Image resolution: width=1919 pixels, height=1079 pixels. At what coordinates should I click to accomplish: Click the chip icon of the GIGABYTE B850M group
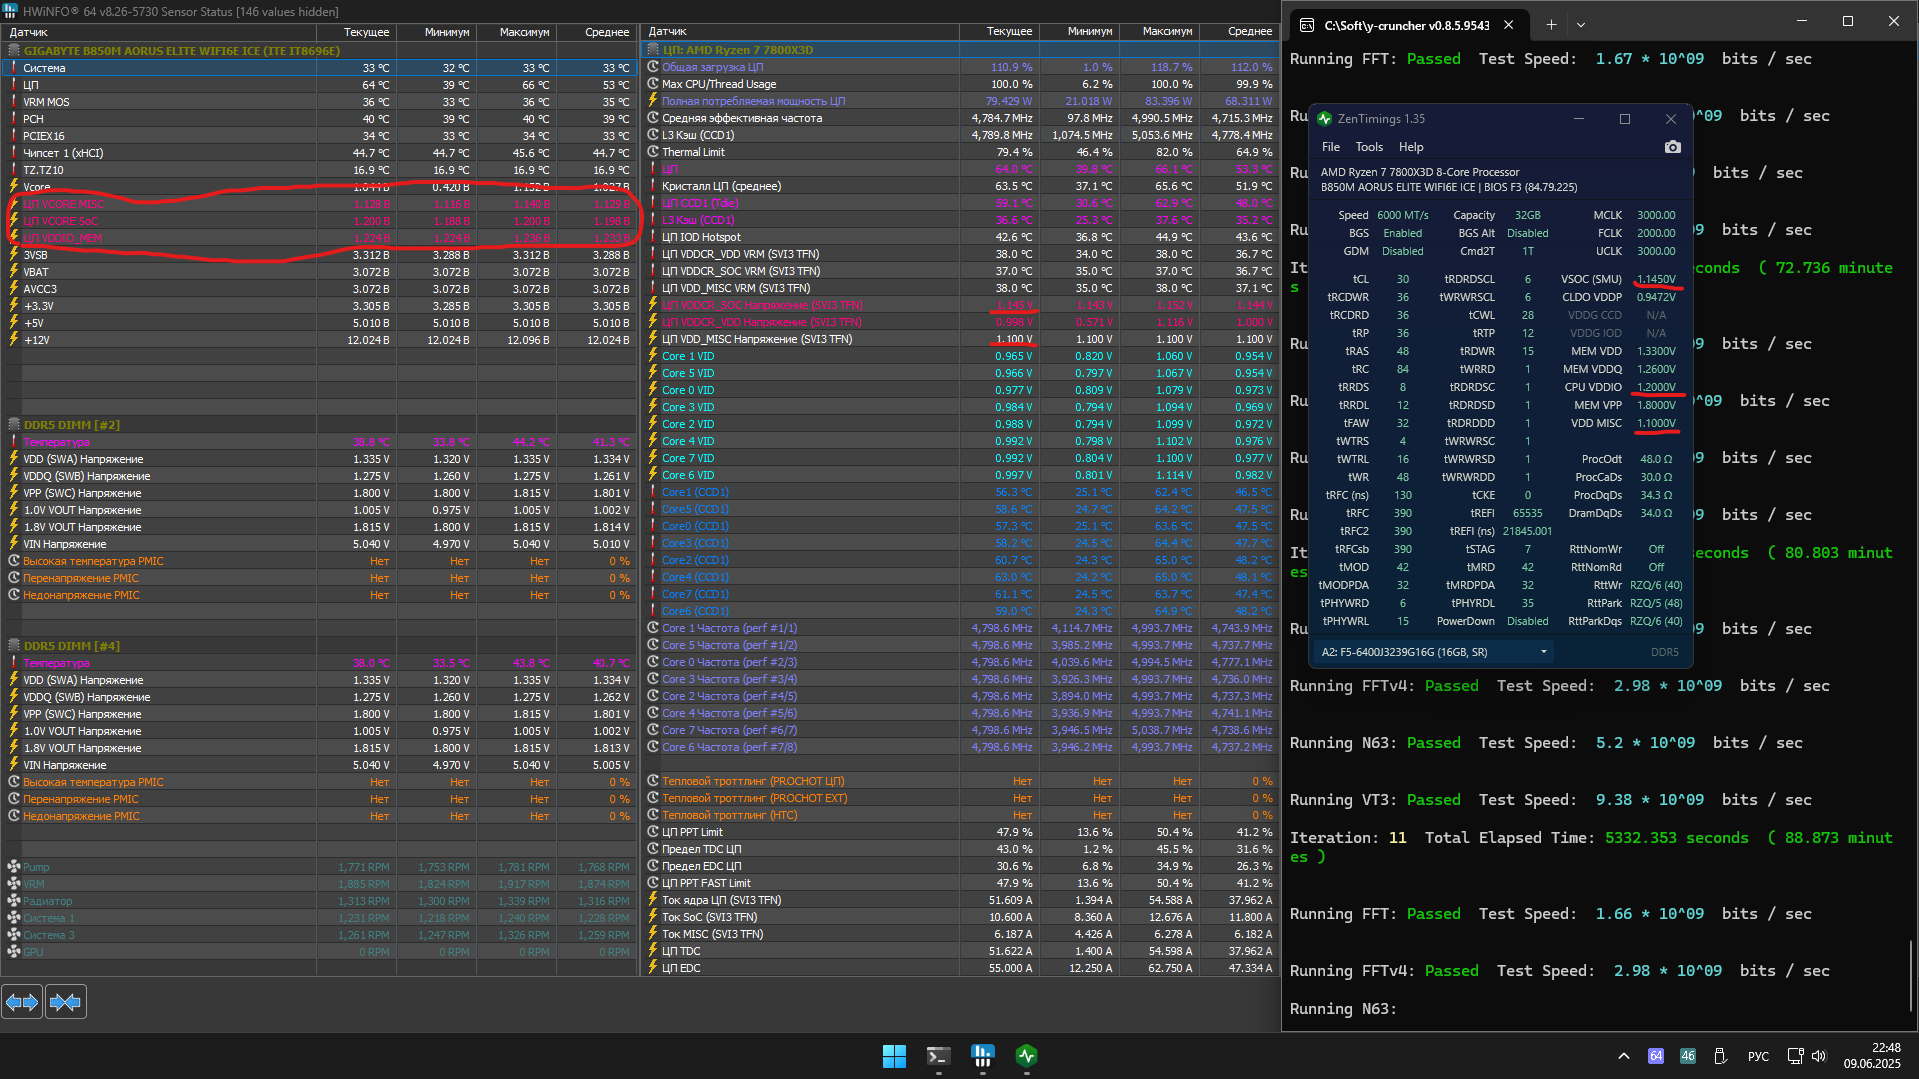(14, 50)
